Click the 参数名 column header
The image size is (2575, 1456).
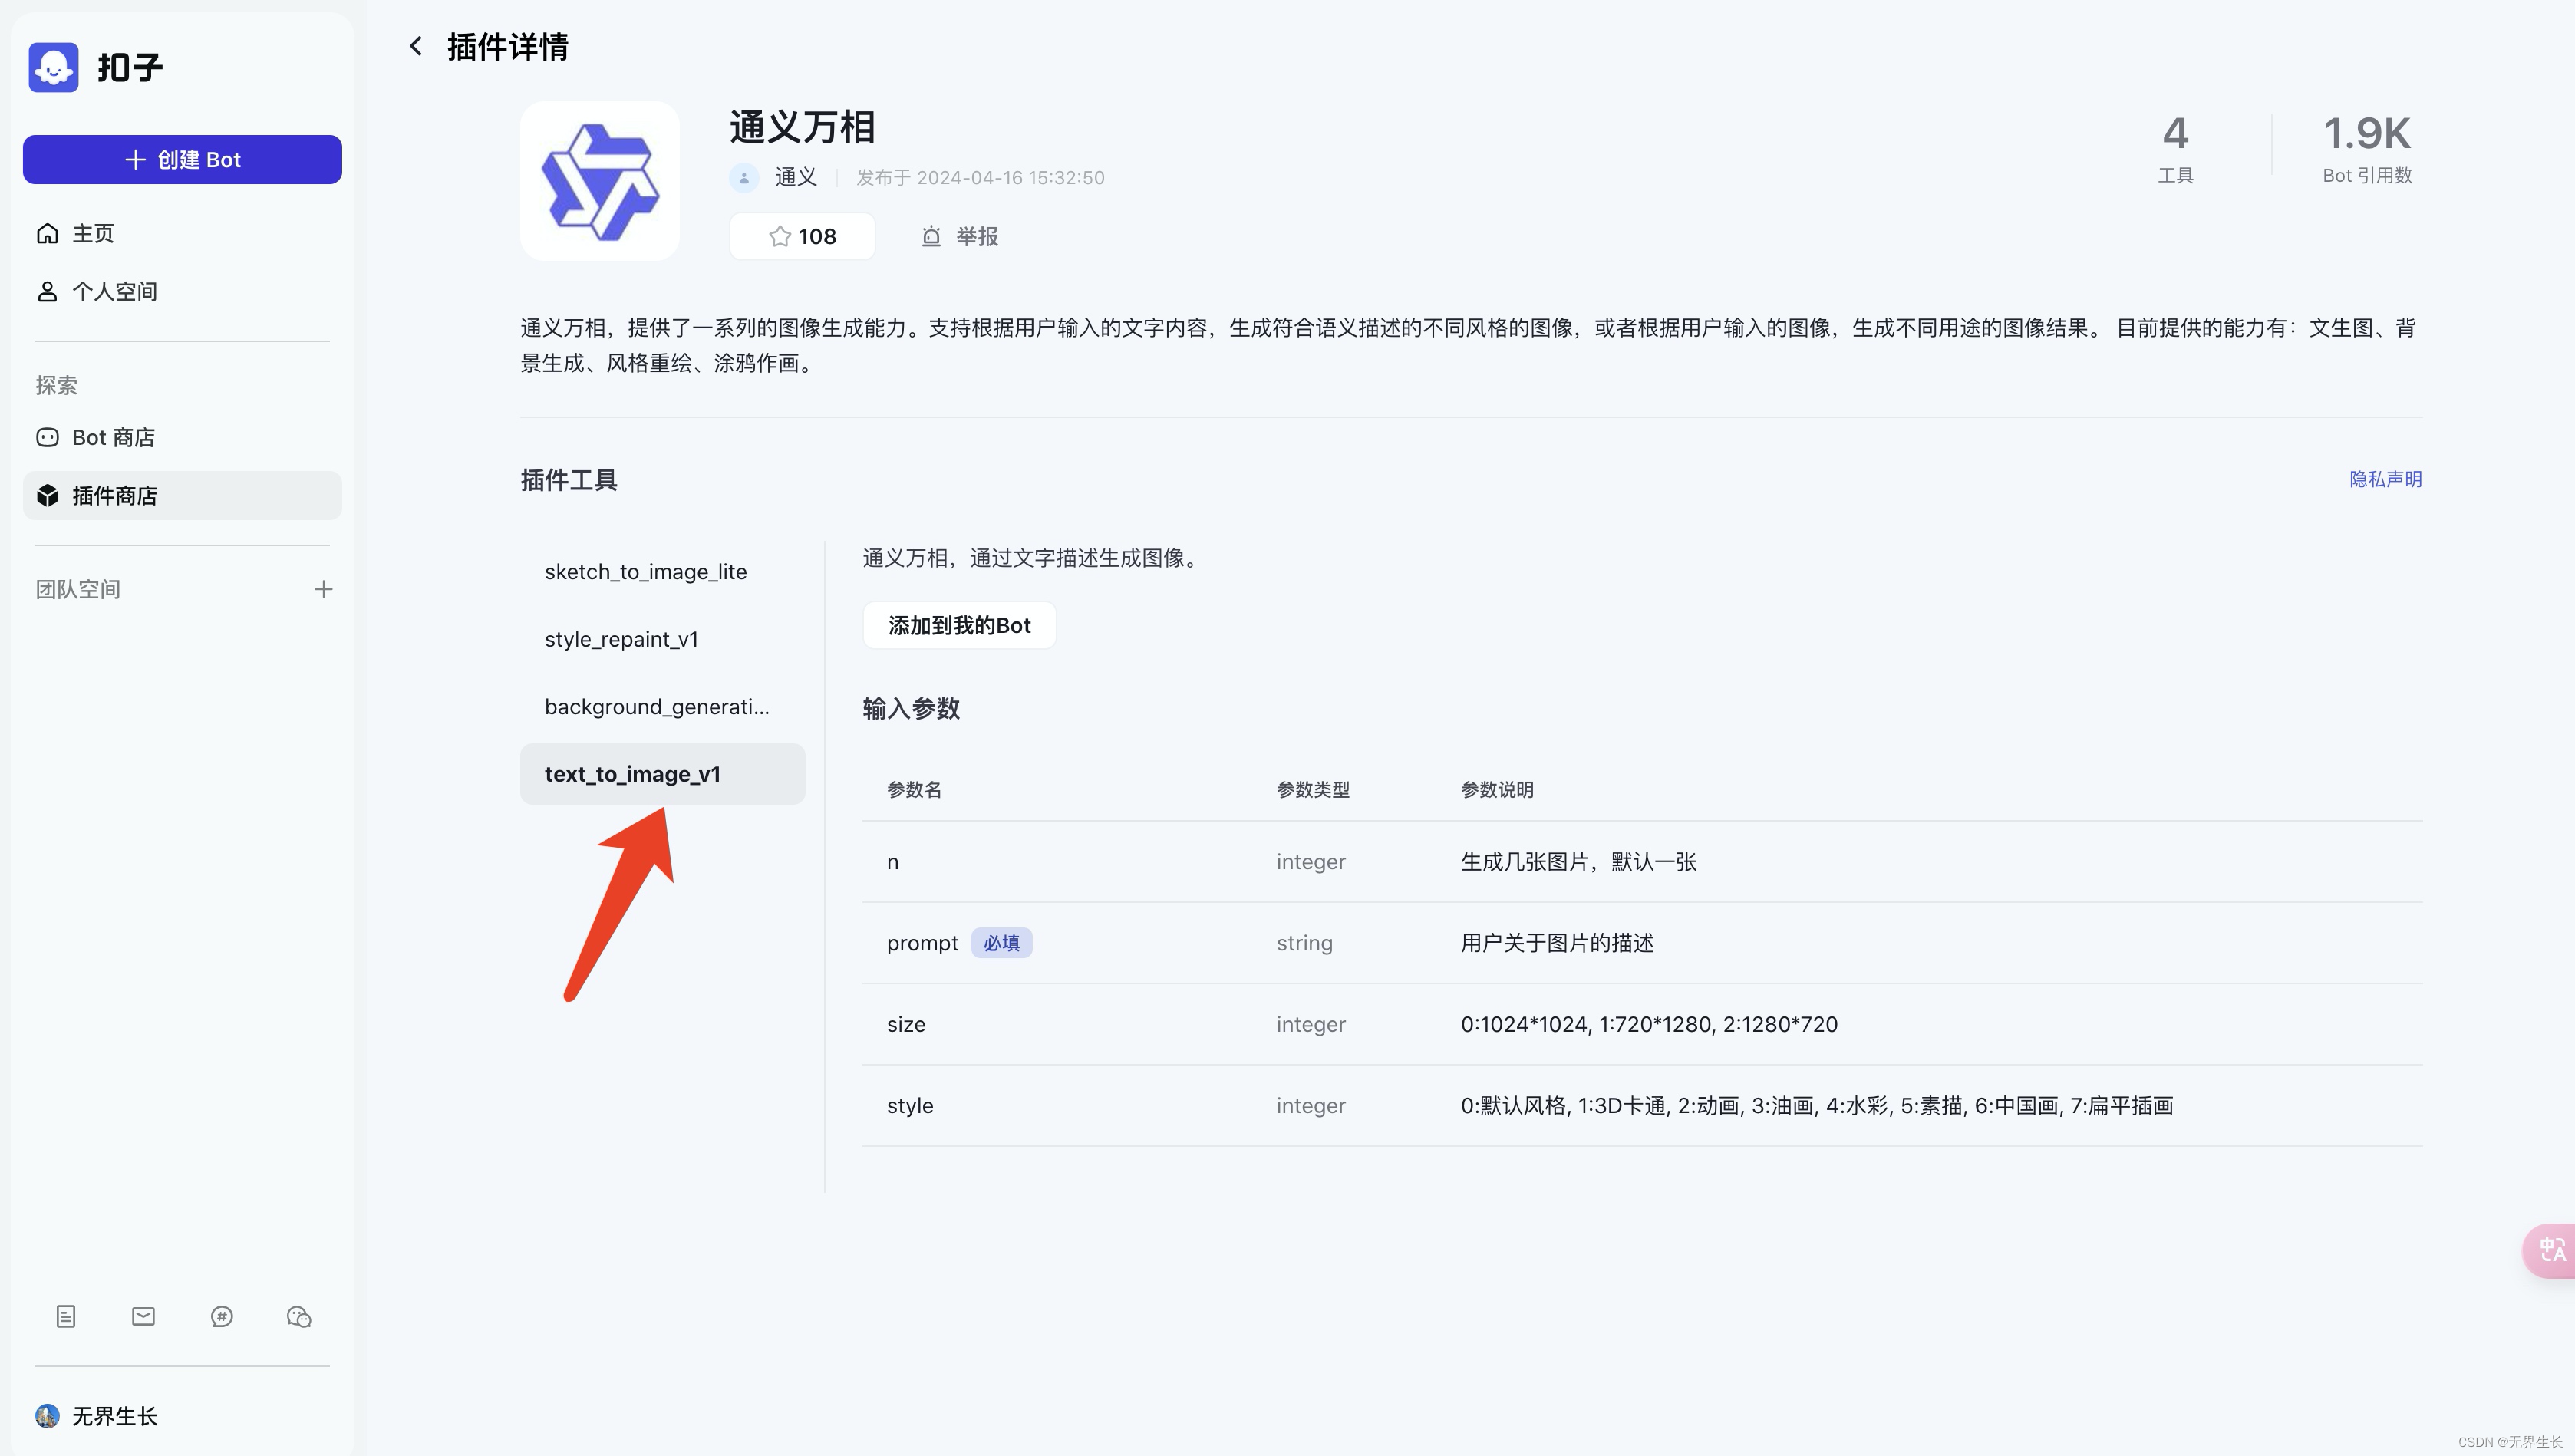pyautogui.click(x=914, y=789)
